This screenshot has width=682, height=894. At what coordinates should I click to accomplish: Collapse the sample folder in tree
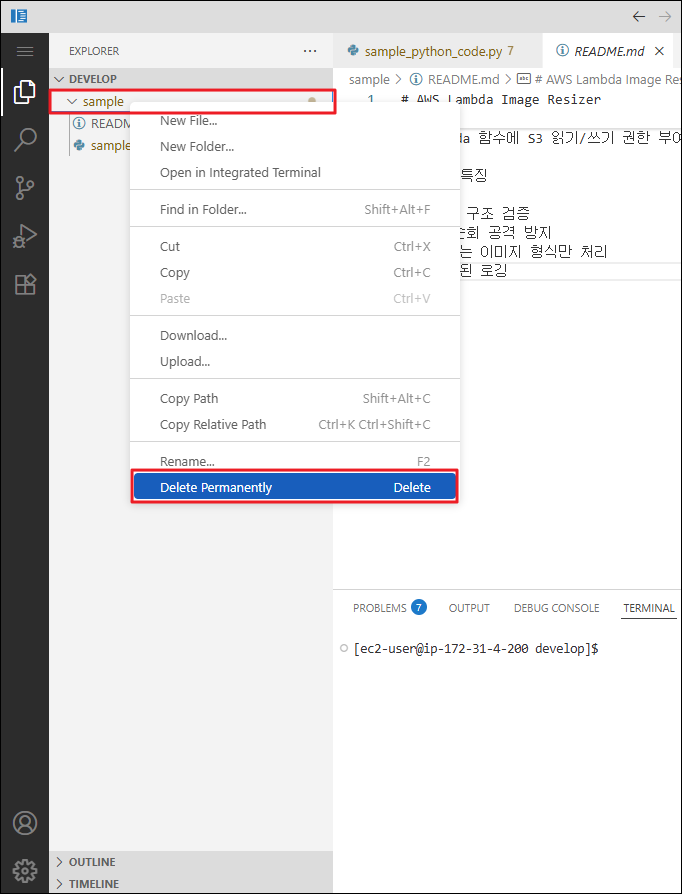[x=72, y=102]
